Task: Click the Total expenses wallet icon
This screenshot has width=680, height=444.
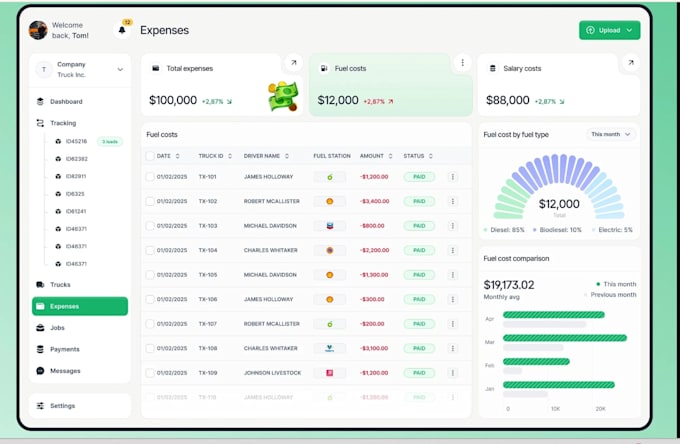Action: 155,69
